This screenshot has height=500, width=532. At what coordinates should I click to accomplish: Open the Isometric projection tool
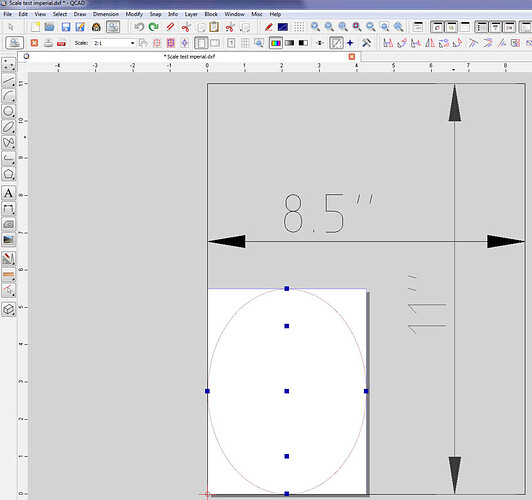tap(8, 309)
